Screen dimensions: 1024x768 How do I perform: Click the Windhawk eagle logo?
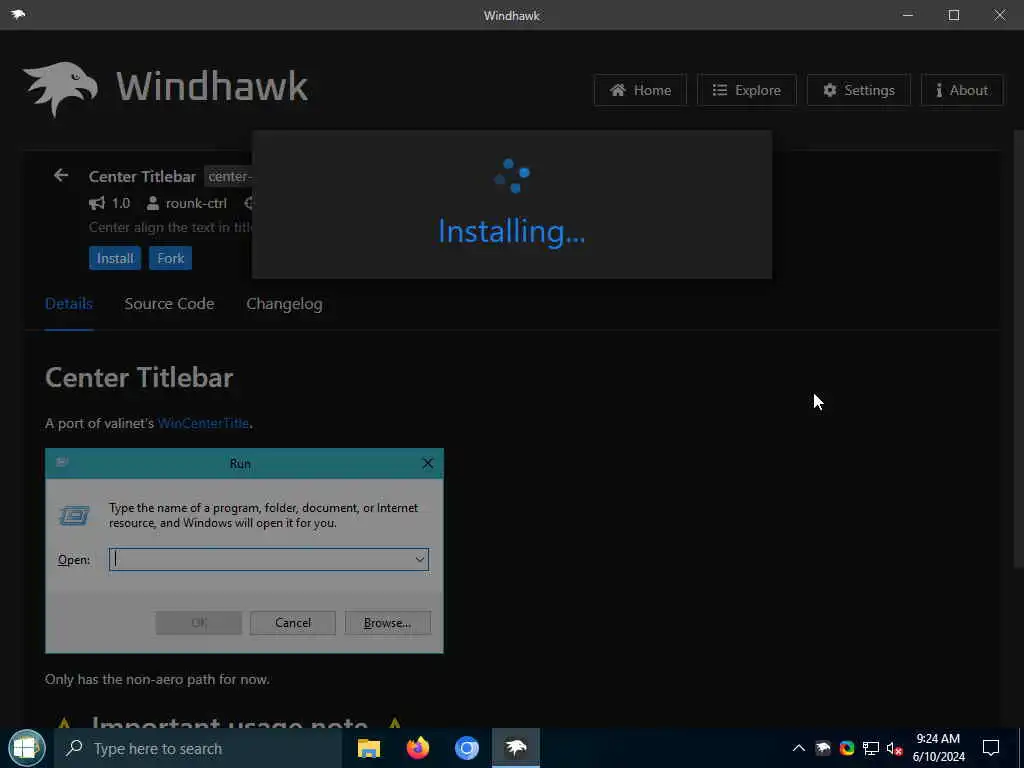[60, 88]
